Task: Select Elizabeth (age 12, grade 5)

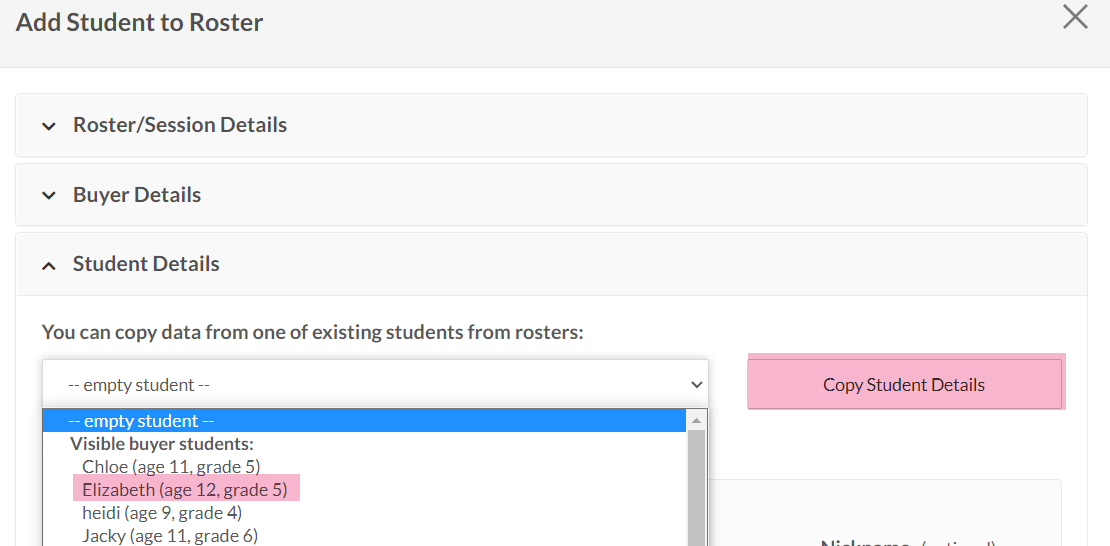Action: [x=185, y=489]
